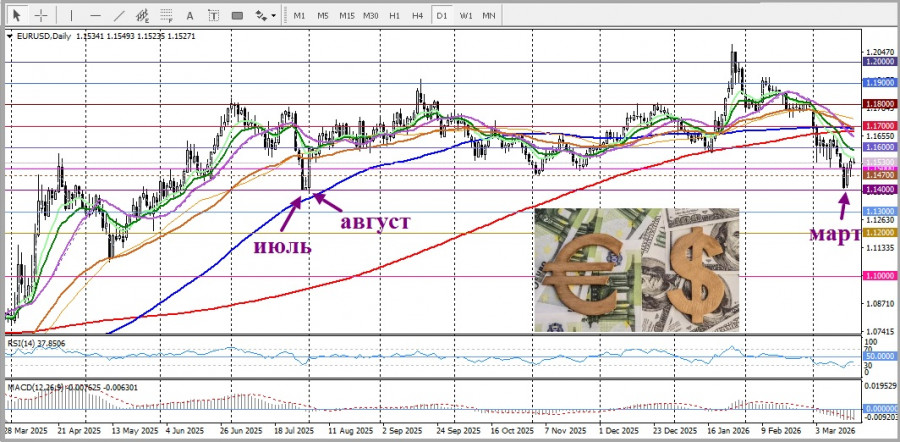Click the euro and dollar image
900x442 pixels.
(637, 270)
